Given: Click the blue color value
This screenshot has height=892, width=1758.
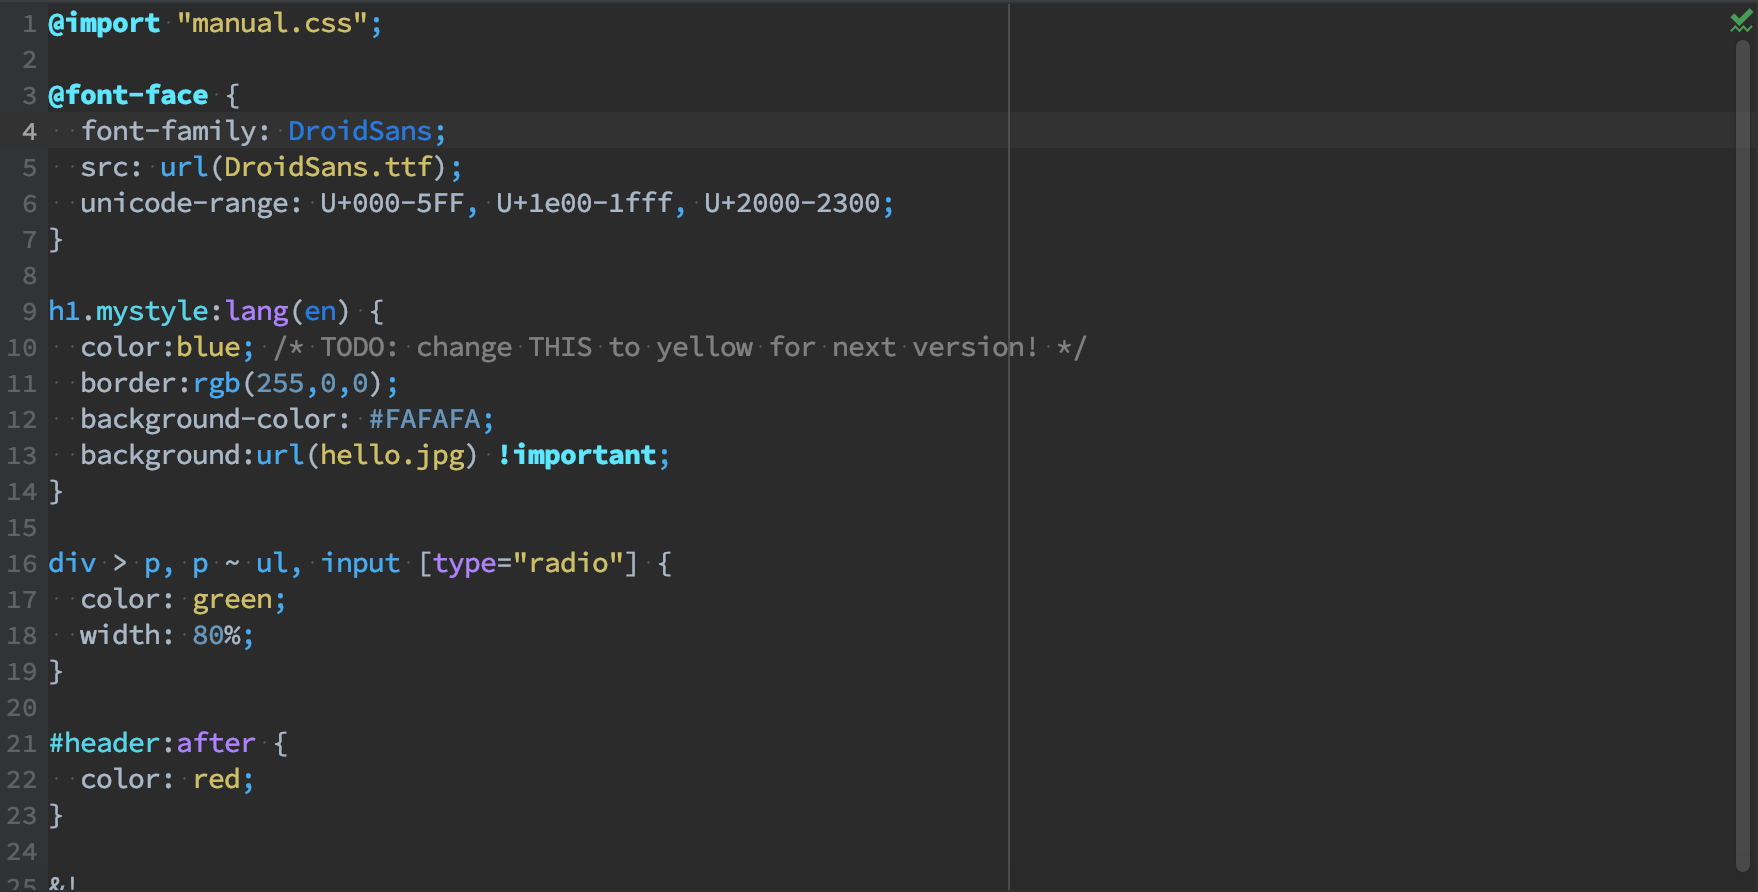Looking at the screenshot, I should coord(208,347).
